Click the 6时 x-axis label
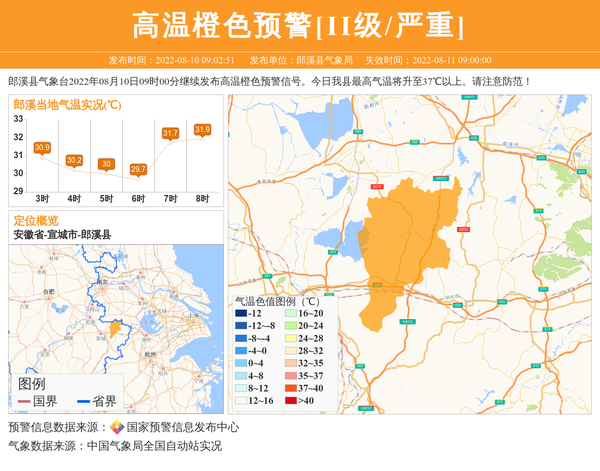Image resolution: width=600 pixels, height=471 pixels. (138, 199)
